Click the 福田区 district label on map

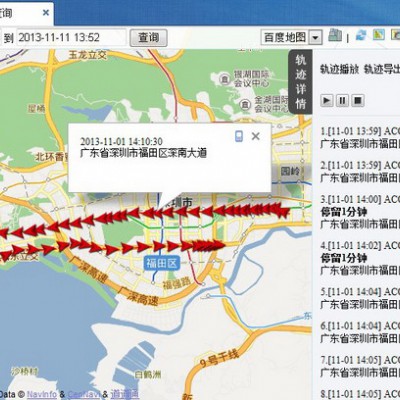tap(162, 263)
